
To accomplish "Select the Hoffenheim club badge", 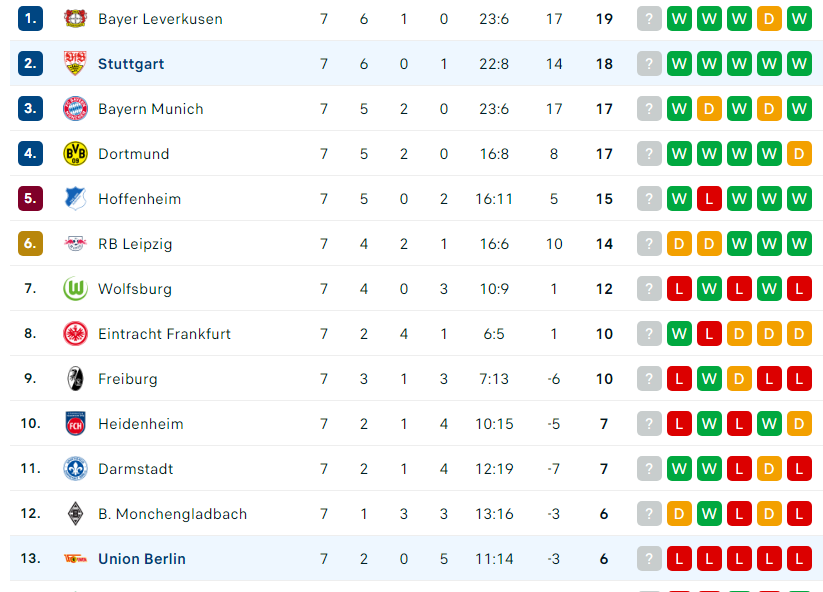I will pos(75,199).
